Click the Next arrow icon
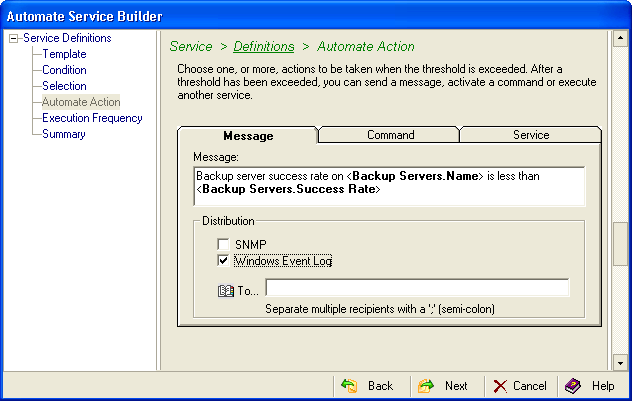The height and width of the screenshot is (401, 632). [x=426, y=386]
